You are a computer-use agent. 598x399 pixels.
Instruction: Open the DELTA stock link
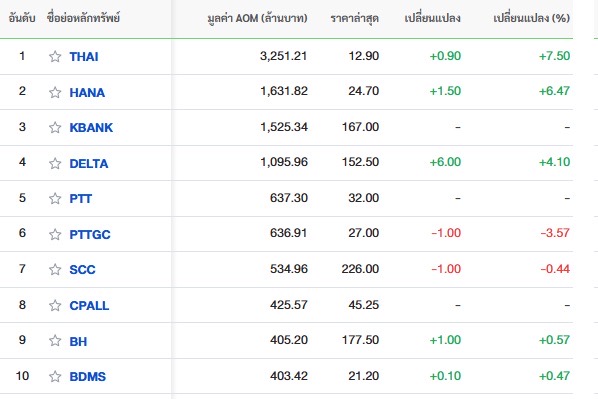pyautogui.click(x=89, y=163)
